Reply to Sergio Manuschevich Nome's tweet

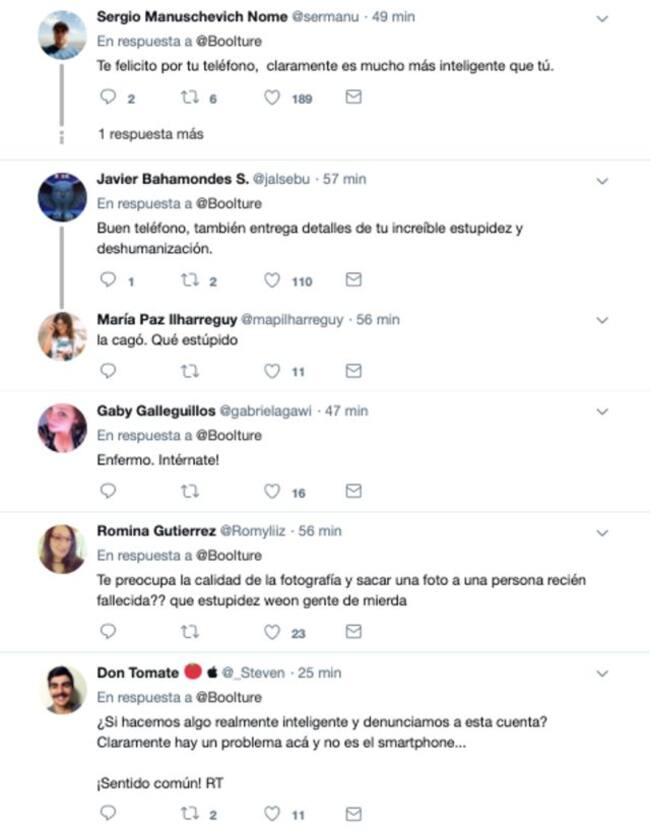pos(110,98)
